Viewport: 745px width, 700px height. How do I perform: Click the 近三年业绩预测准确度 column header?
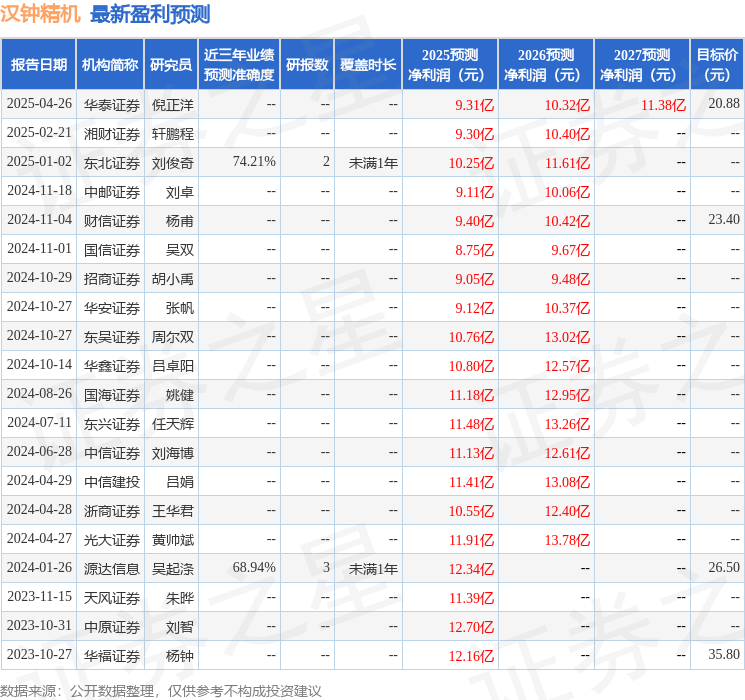point(239,65)
